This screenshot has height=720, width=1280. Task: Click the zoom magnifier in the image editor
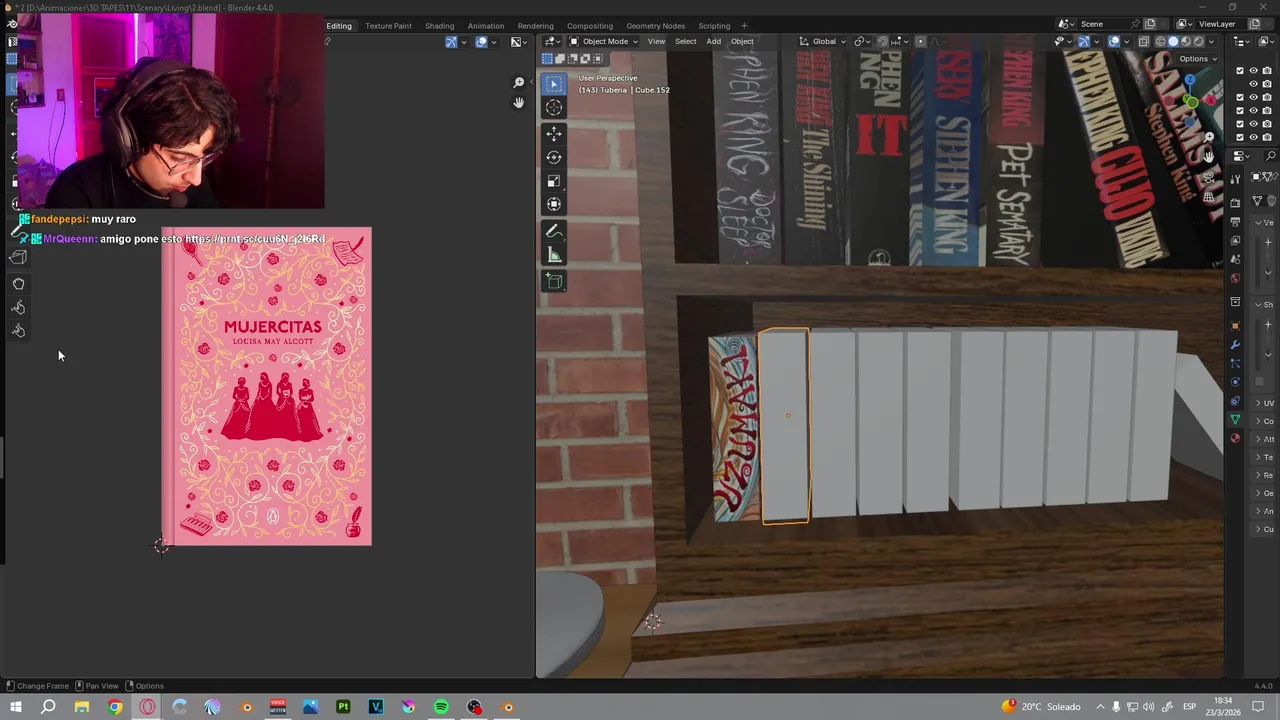(x=518, y=83)
